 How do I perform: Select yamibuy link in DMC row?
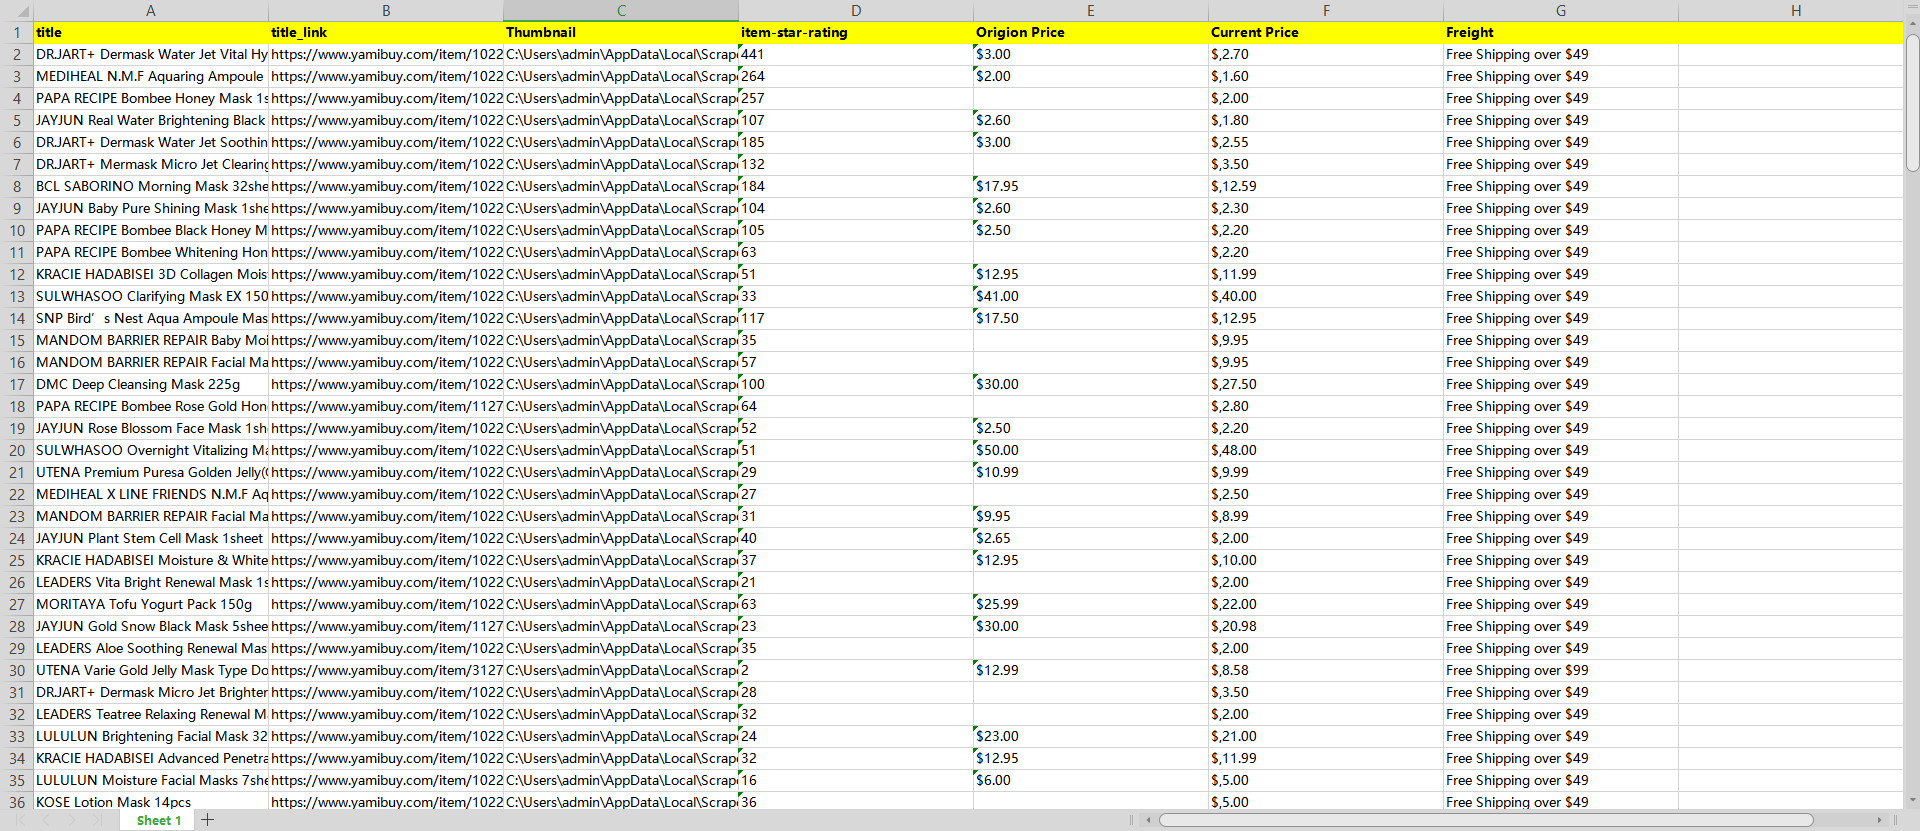pyautogui.click(x=386, y=384)
